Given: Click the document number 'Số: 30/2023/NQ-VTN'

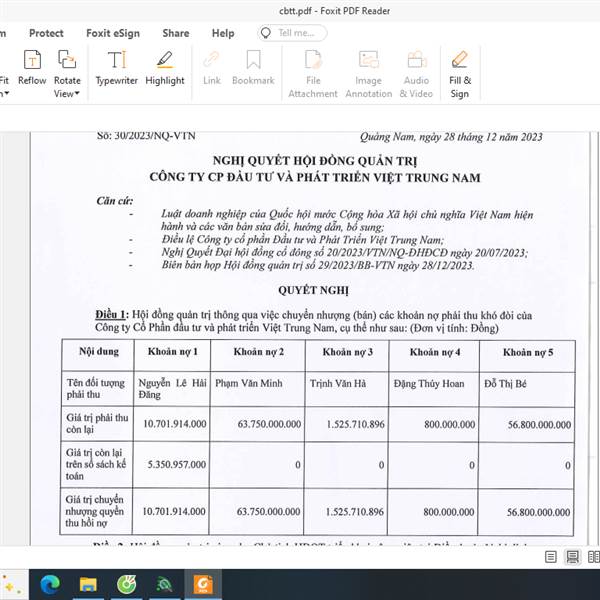Looking at the screenshot, I should (x=146, y=136).
